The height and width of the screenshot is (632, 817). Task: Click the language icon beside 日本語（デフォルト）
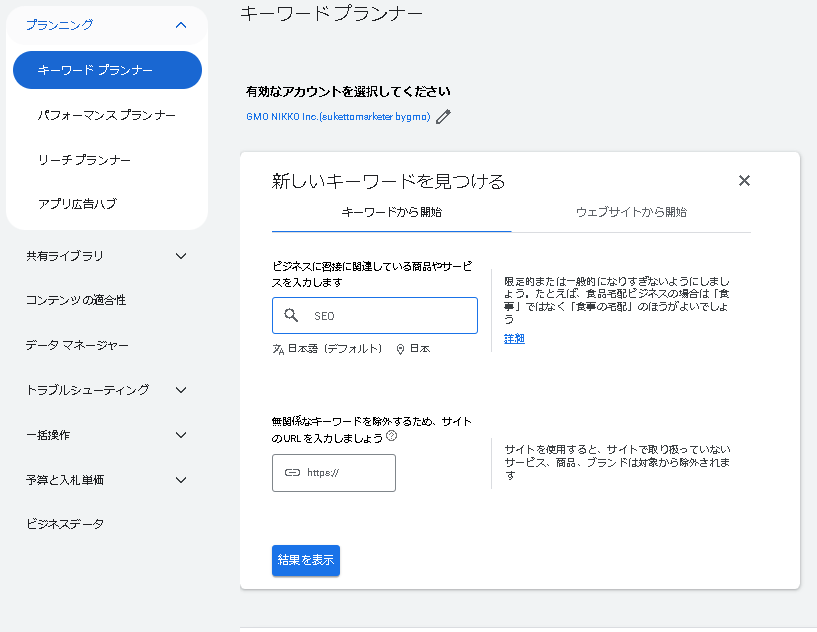tap(278, 350)
